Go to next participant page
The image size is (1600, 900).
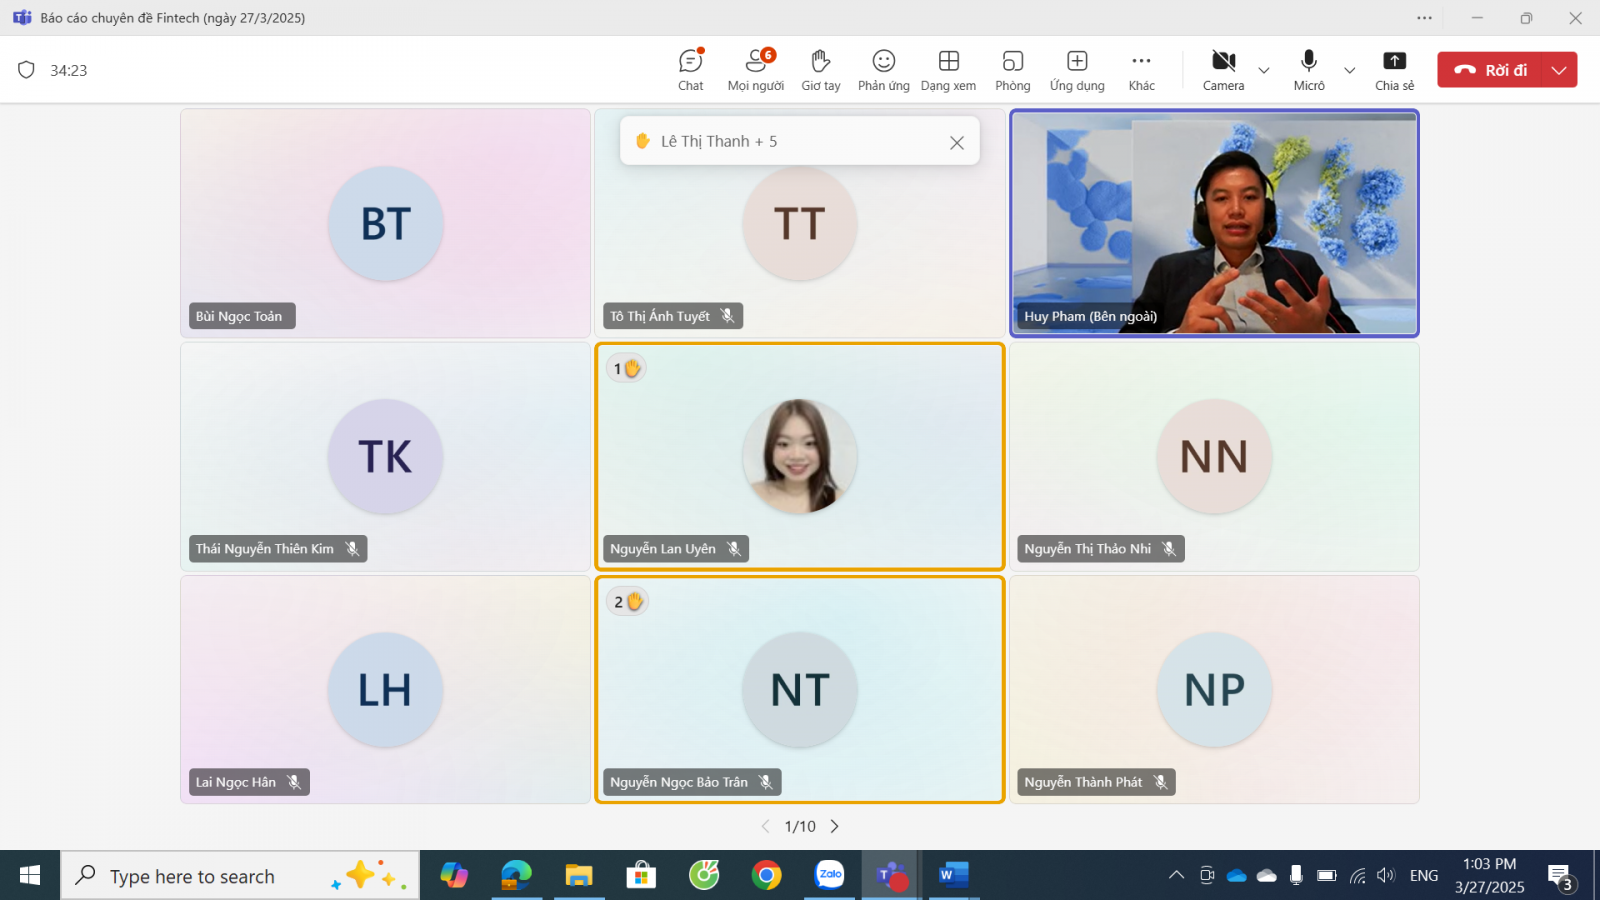click(835, 826)
